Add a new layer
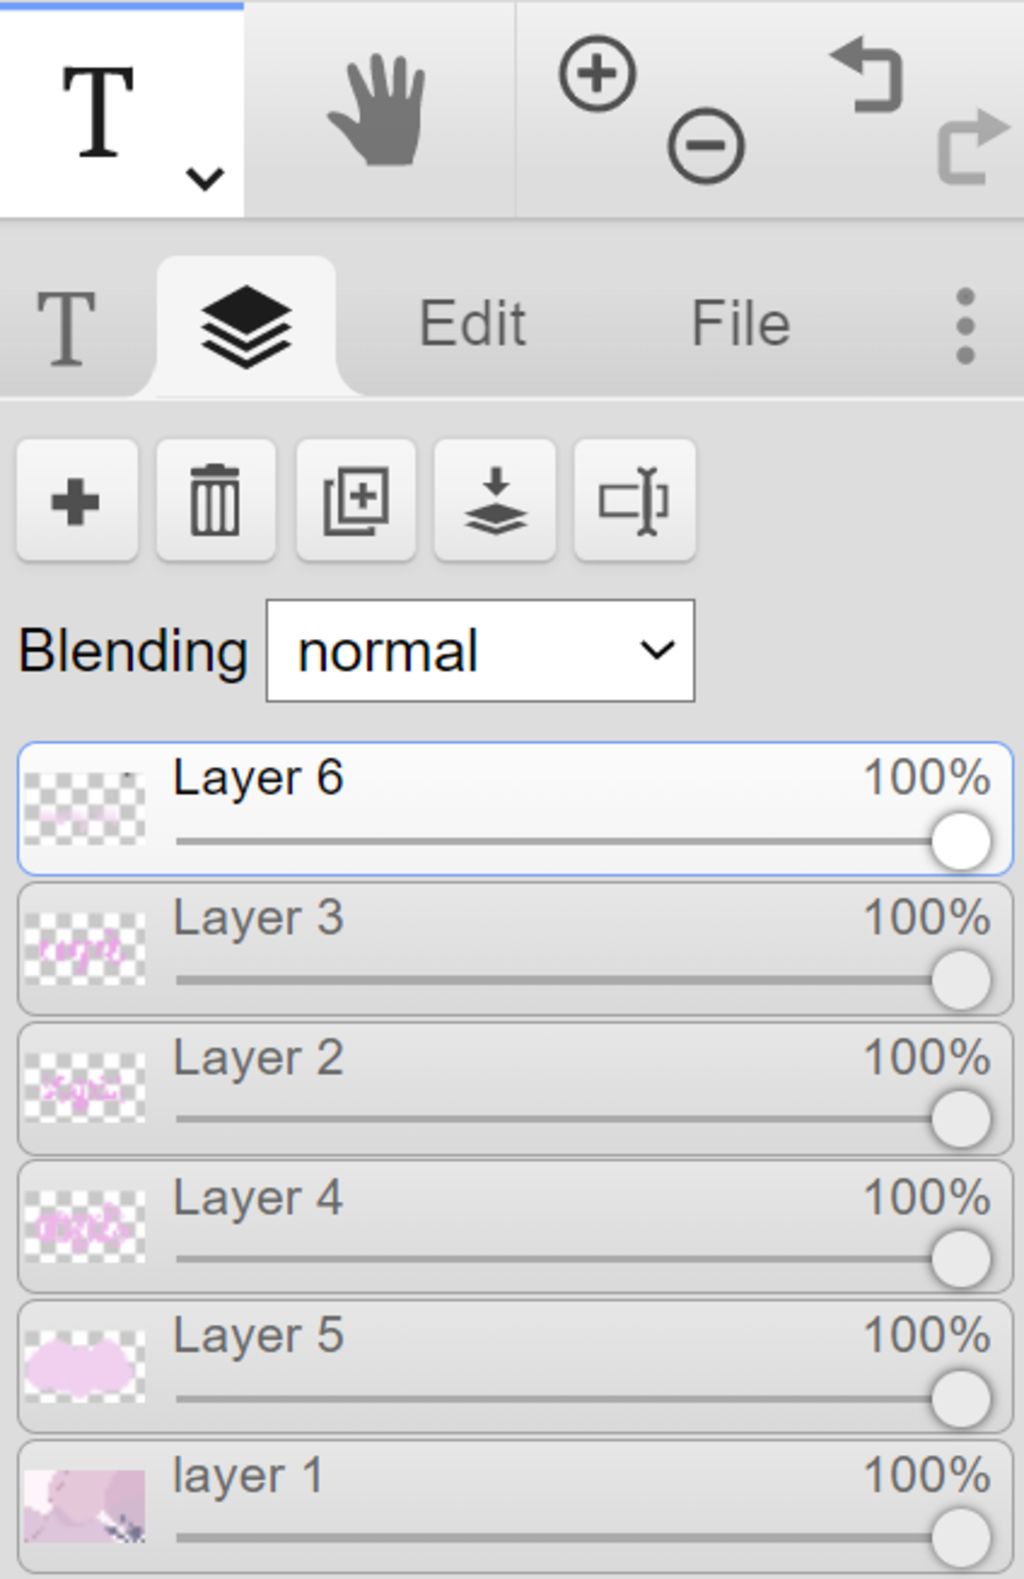The width and height of the screenshot is (1024, 1579). tap(76, 500)
